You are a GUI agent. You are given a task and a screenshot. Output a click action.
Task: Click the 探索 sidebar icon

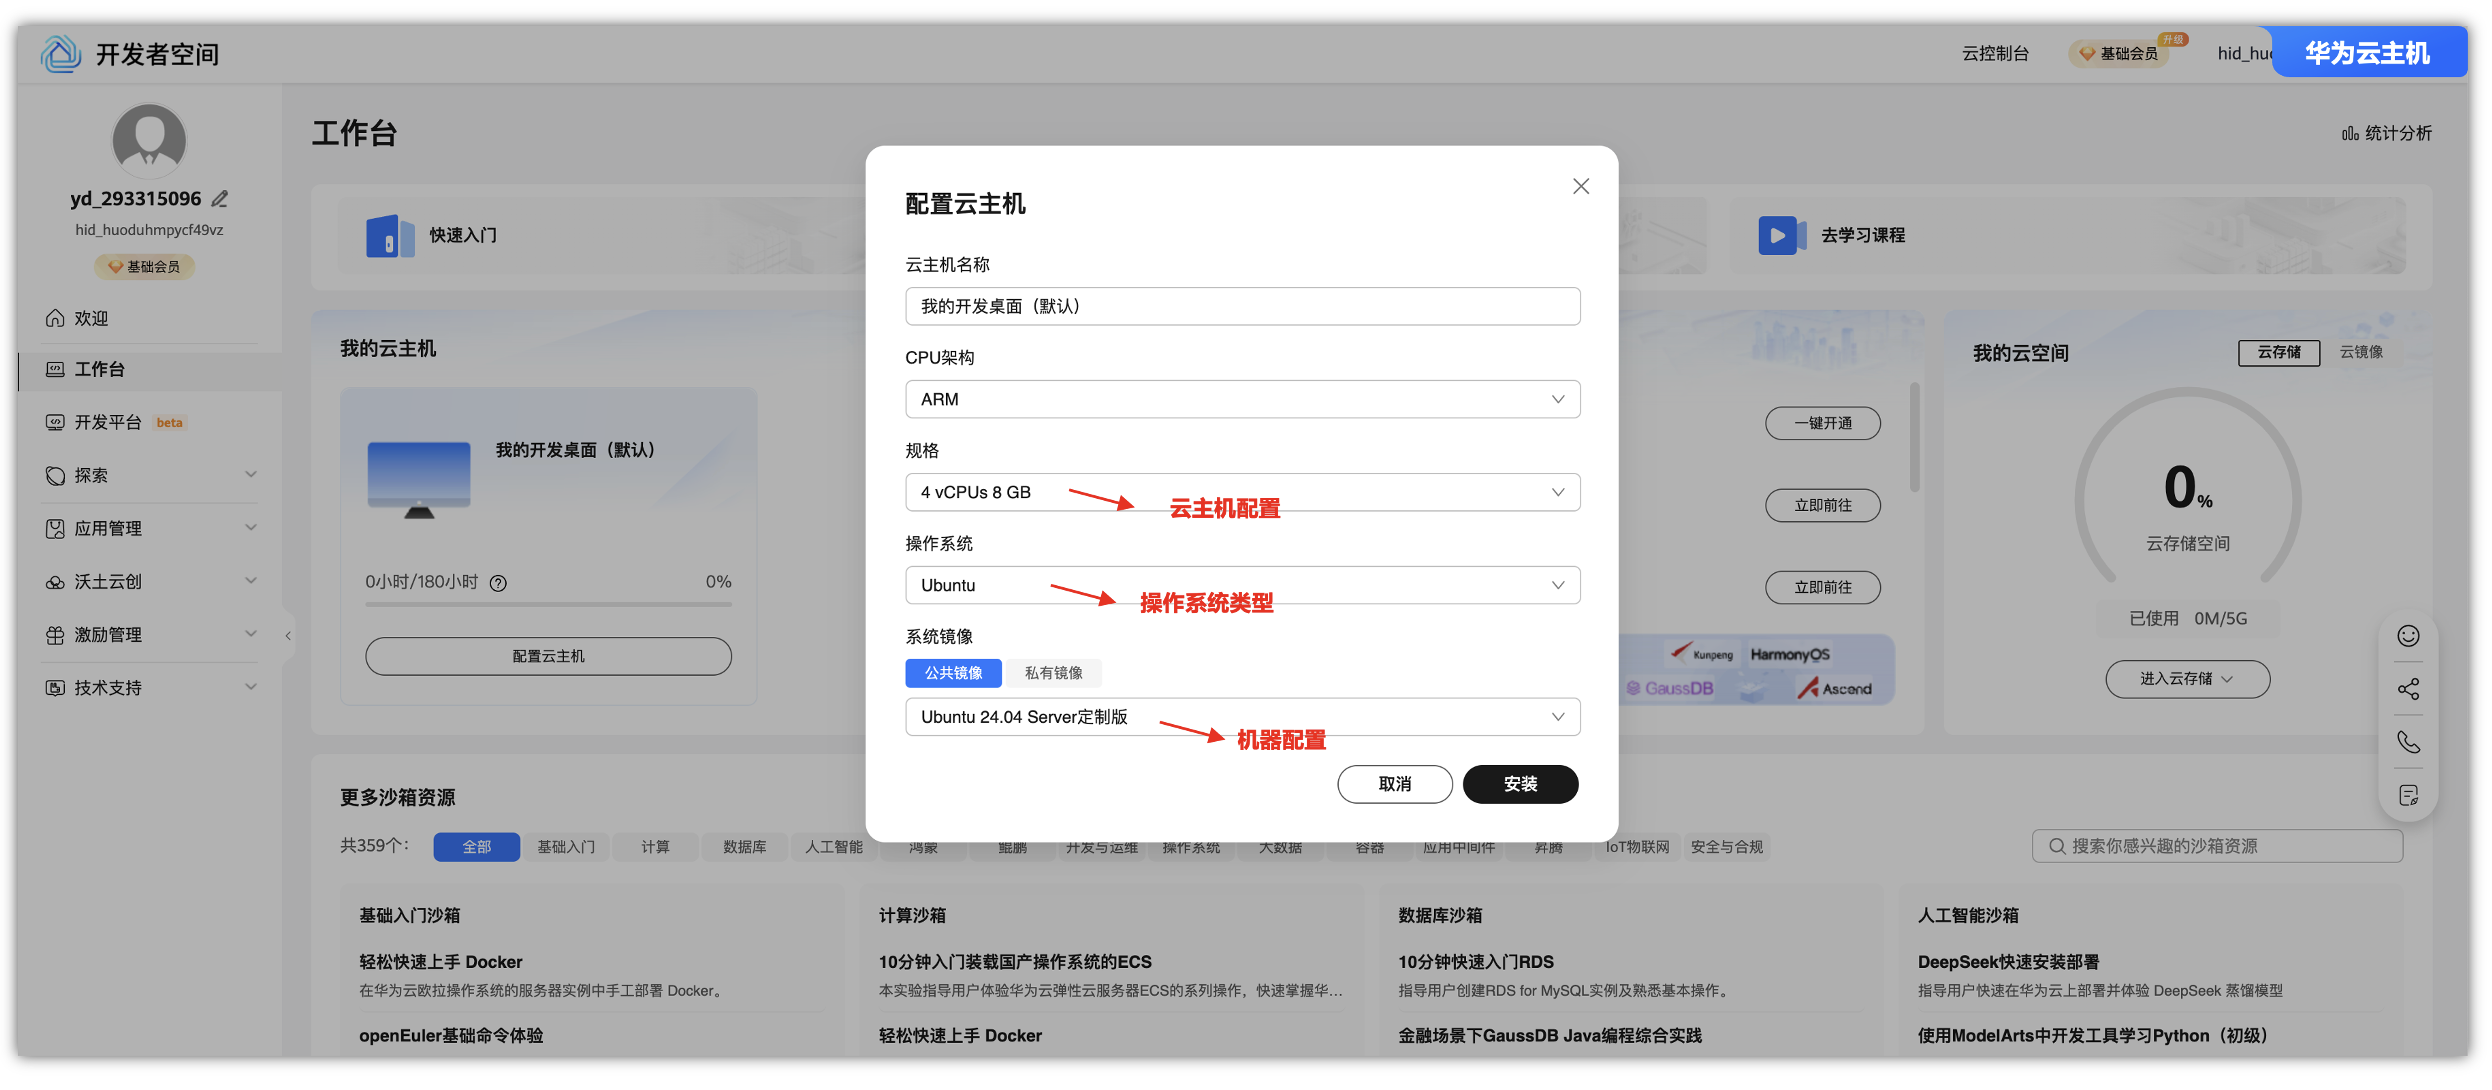point(55,475)
